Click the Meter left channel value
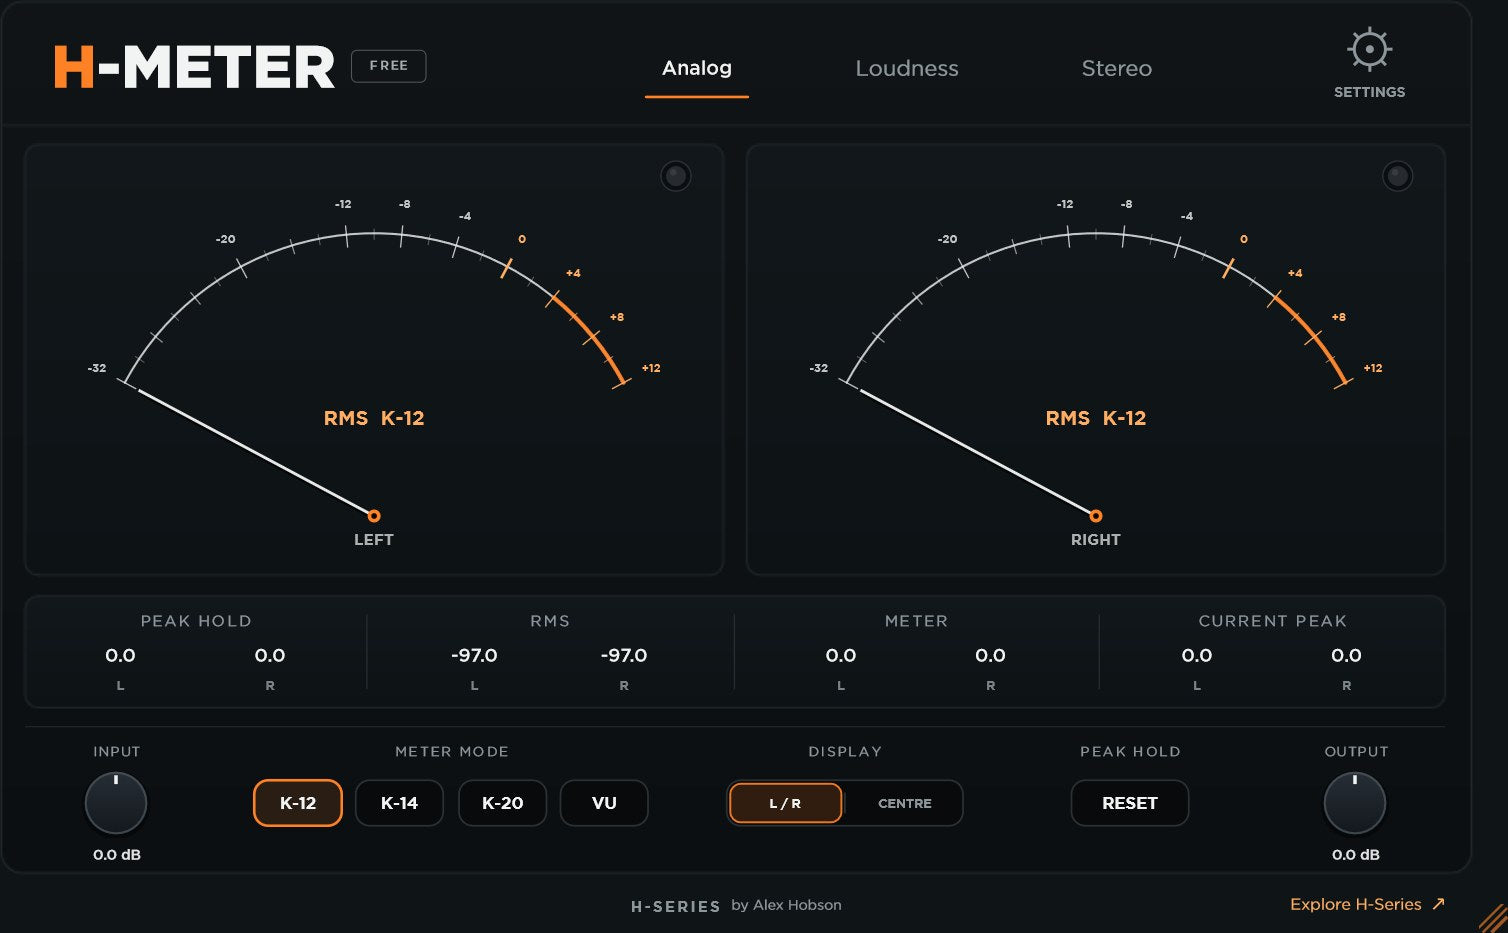Screen dimensions: 1508x933 pyautogui.click(x=841, y=656)
